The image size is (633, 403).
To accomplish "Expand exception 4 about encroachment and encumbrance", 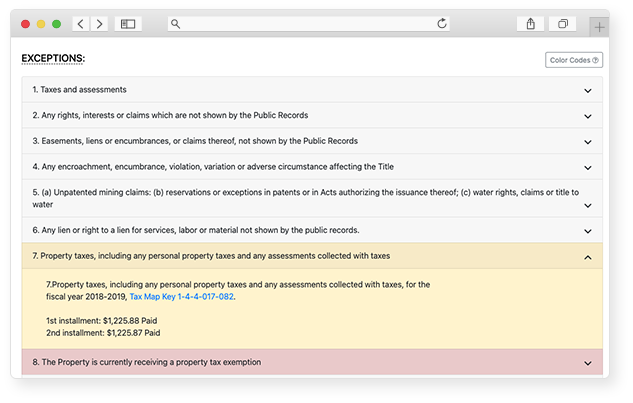I will 588,167.
